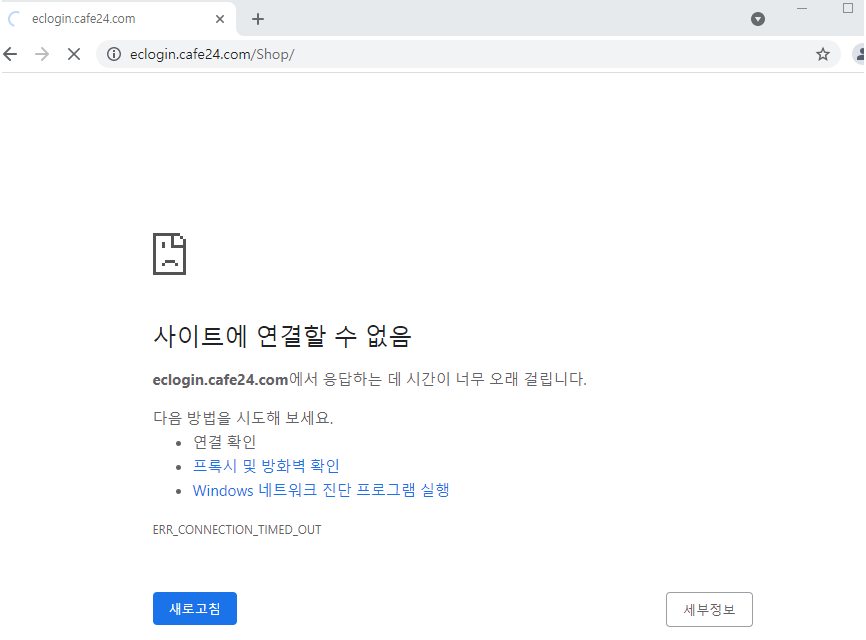The height and width of the screenshot is (640, 866).
Task: Click the loading spinner on the tab
Action: tap(15, 19)
